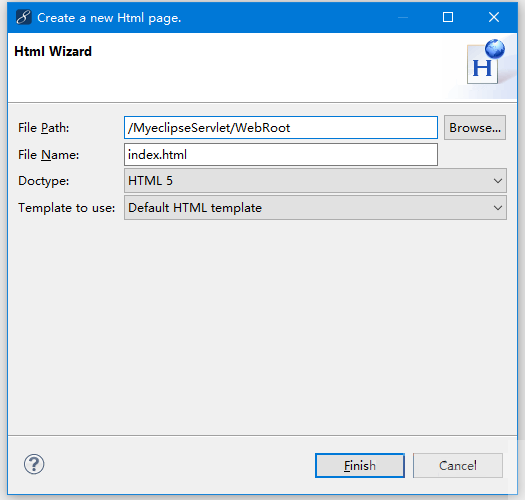
Task: Click the Doctype label
Action: [44, 181]
